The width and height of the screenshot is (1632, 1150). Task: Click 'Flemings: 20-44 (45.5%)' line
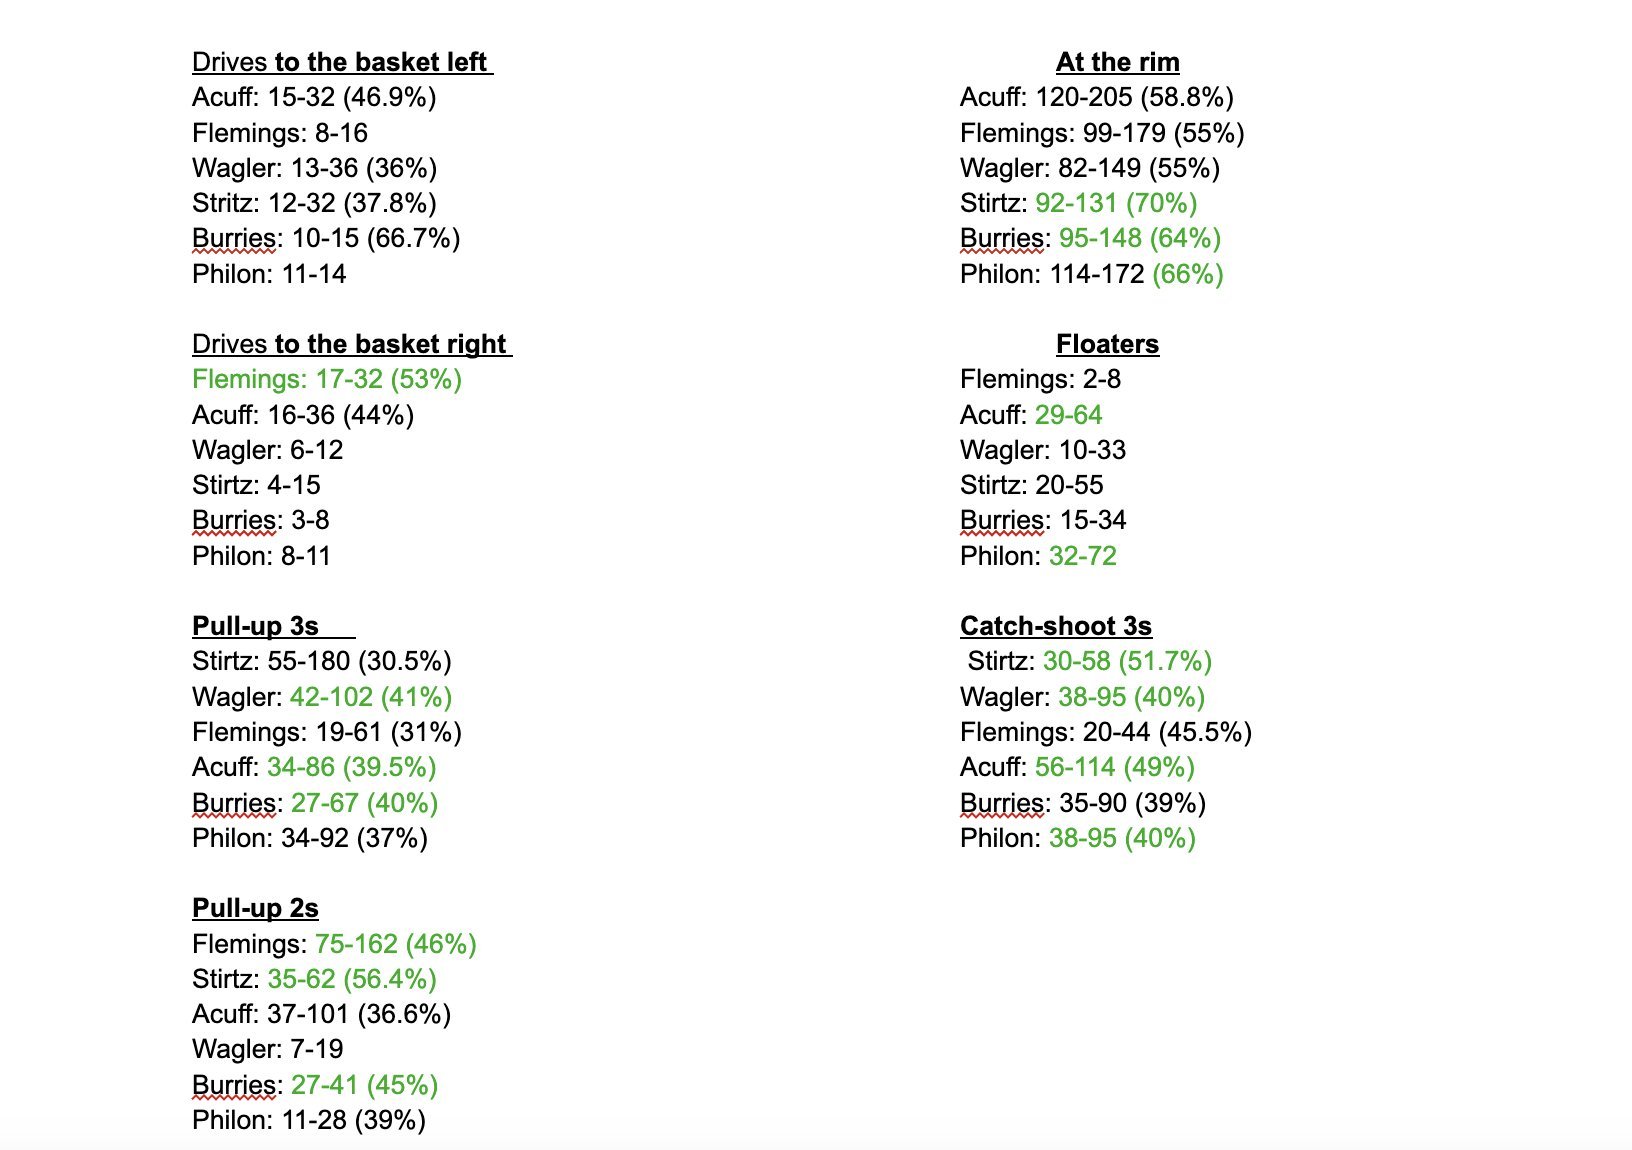tap(1106, 732)
